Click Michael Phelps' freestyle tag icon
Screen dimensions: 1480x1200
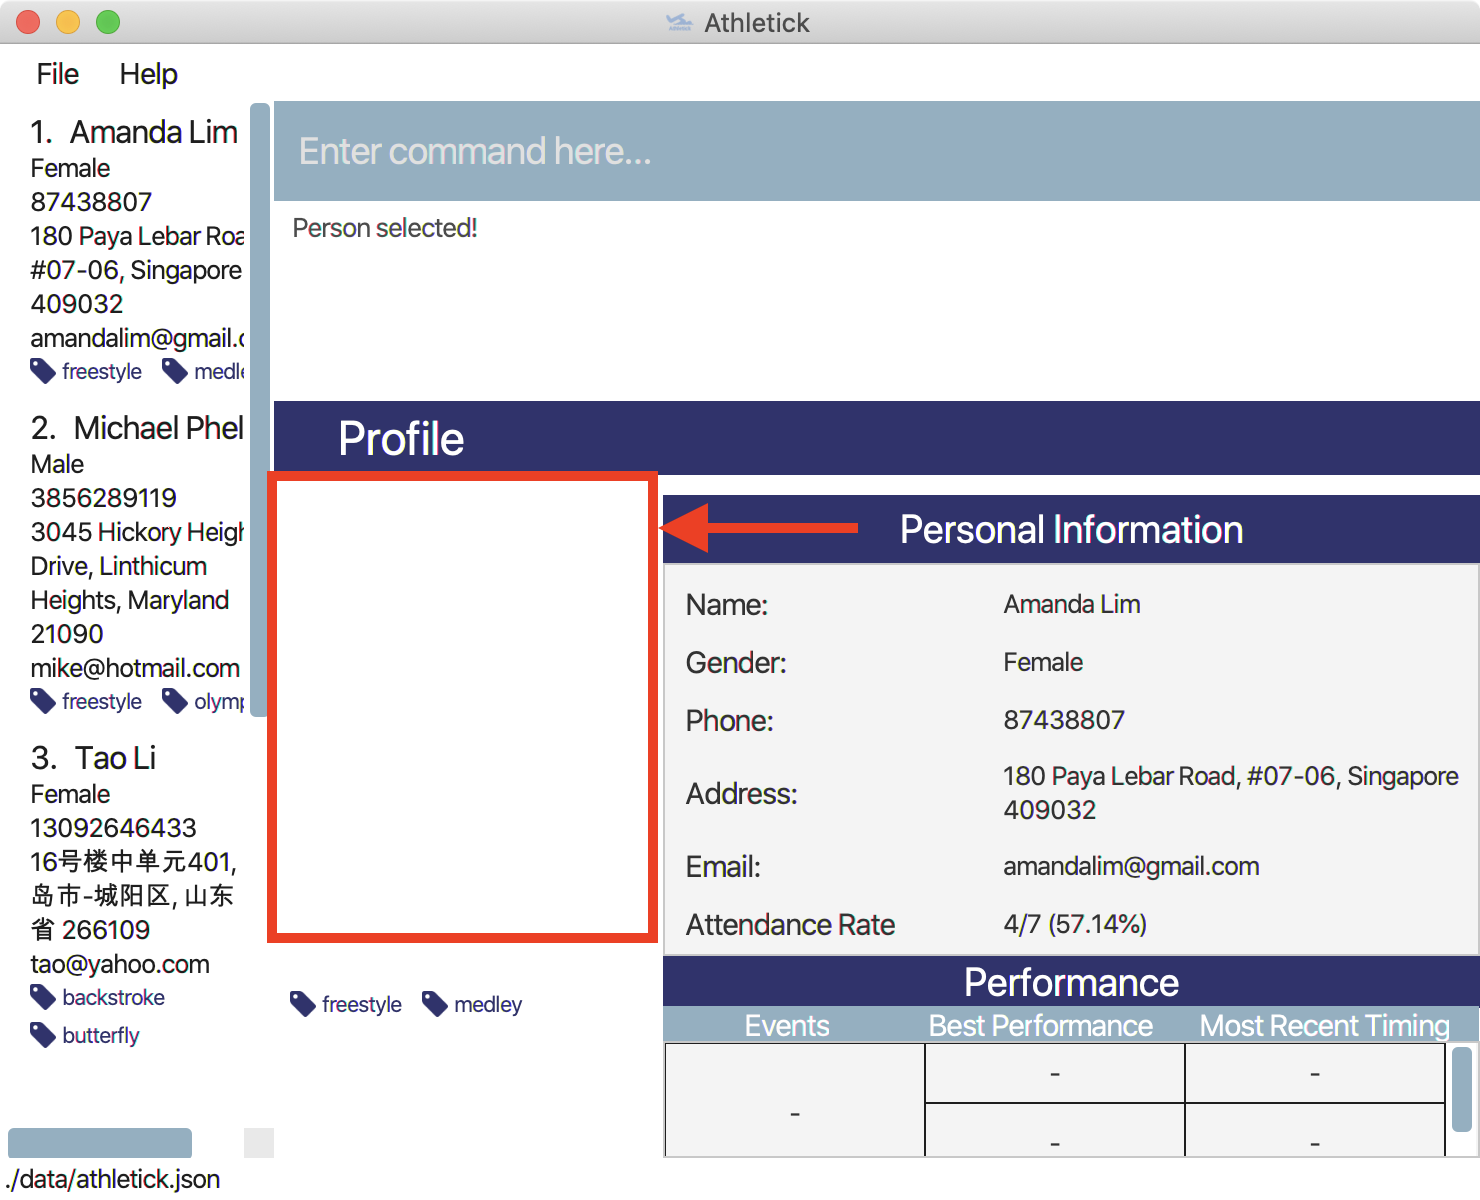pyautogui.click(x=43, y=702)
